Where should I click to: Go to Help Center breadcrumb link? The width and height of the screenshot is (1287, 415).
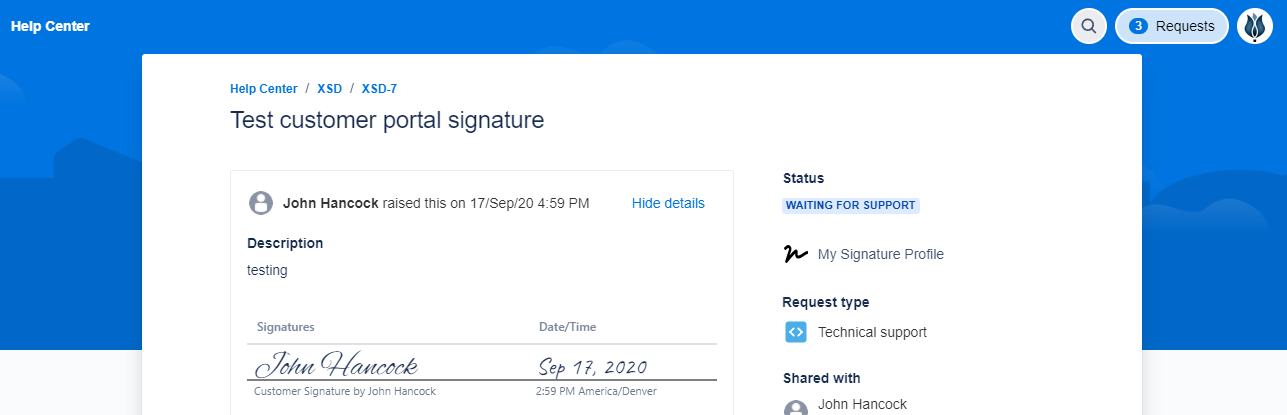tap(264, 89)
